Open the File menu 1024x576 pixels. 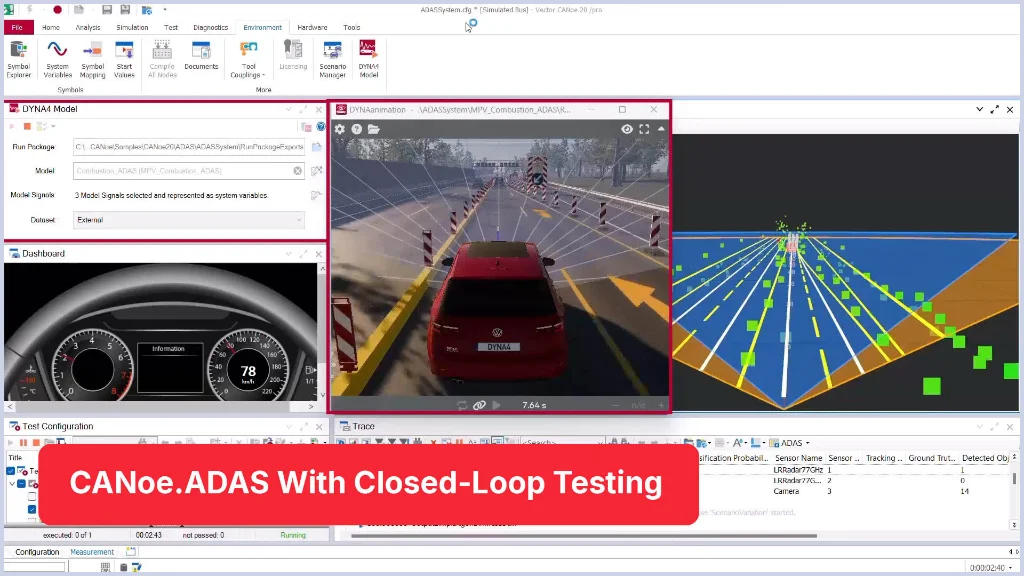[17, 27]
